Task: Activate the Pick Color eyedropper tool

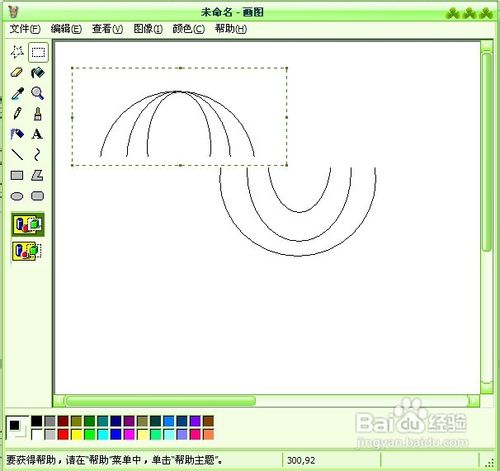Action: pyautogui.click(x=17, y=94)
